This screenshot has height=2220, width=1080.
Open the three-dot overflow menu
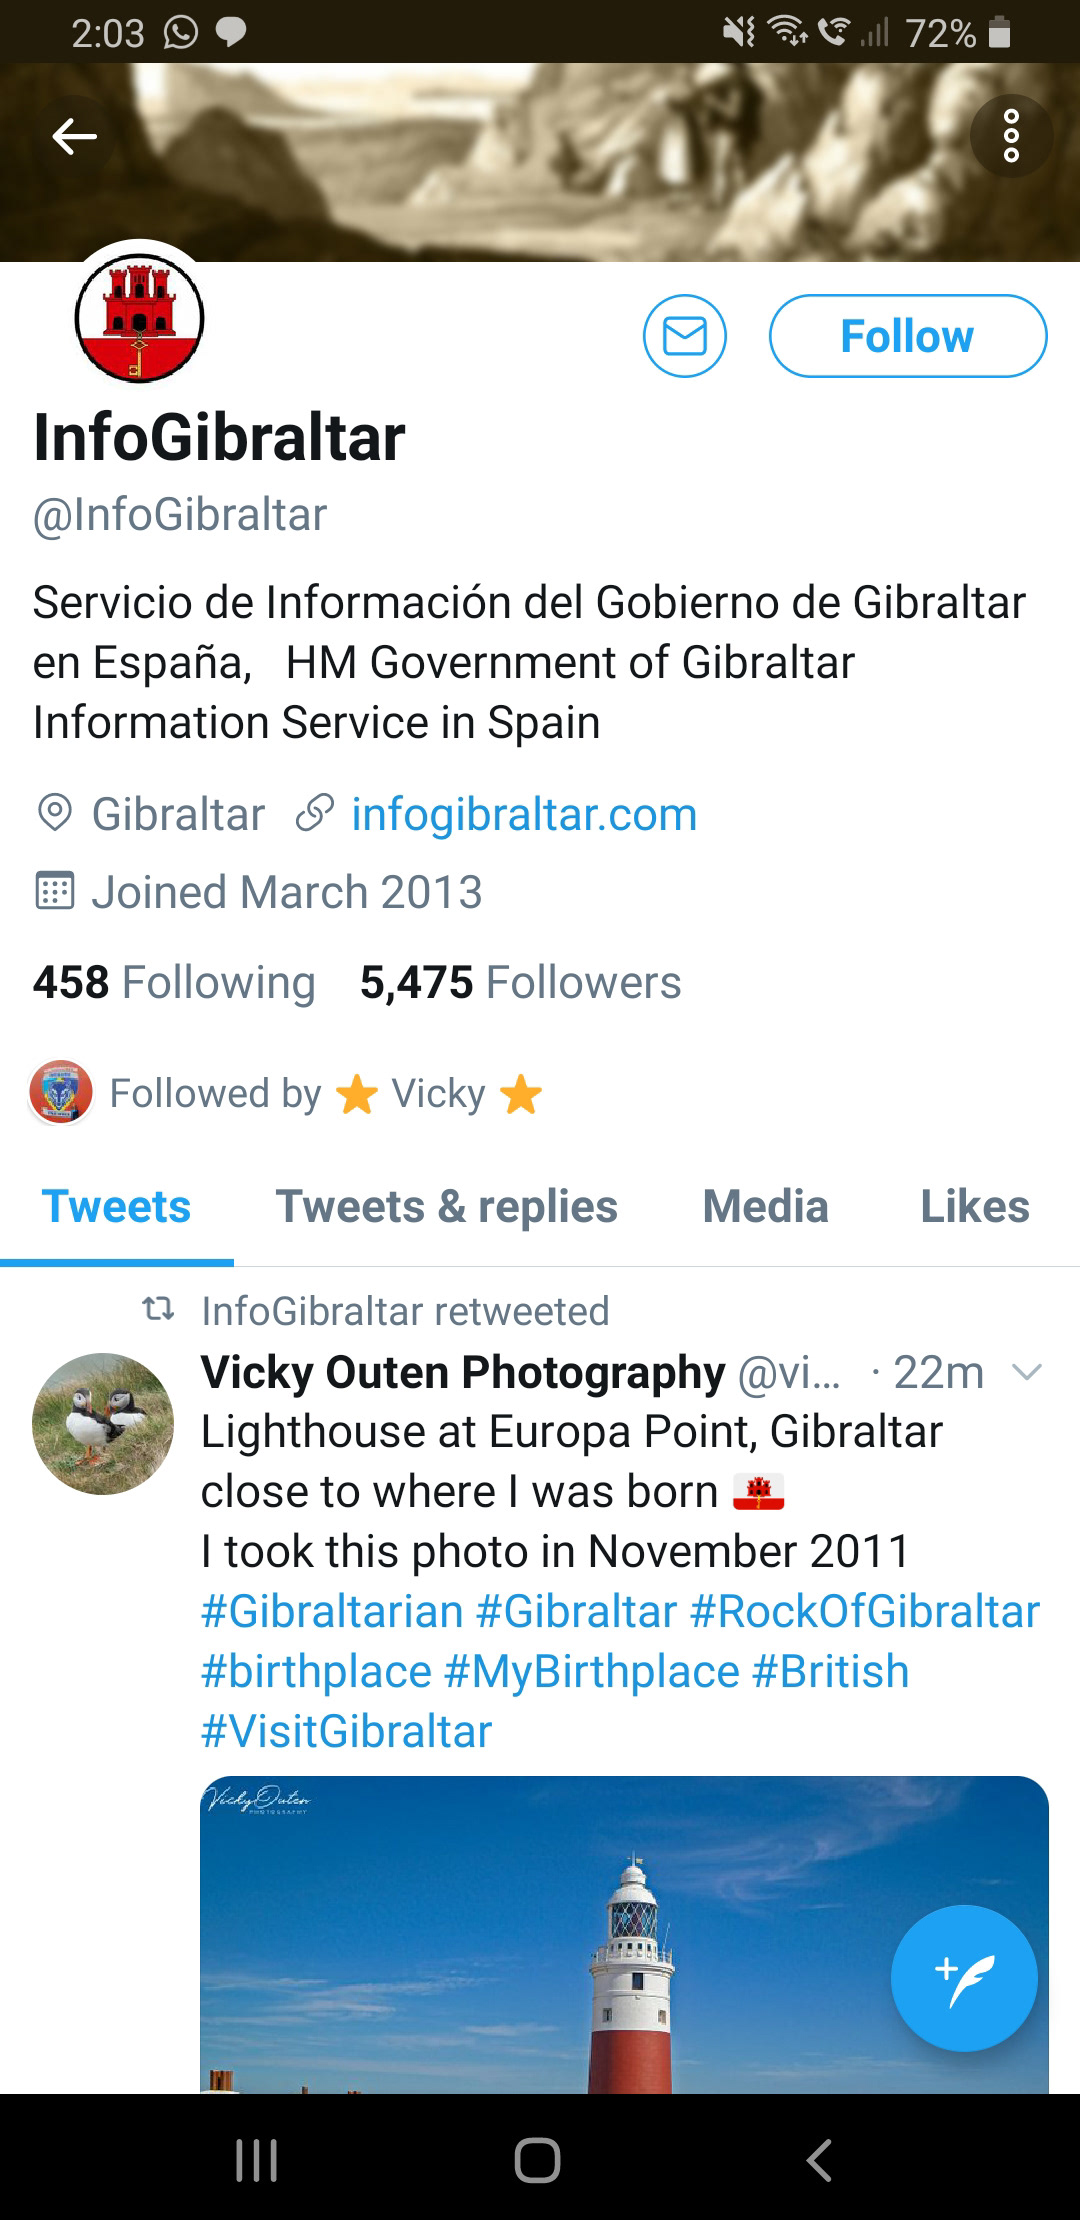pyautogui.click(x=1011, y=136)
